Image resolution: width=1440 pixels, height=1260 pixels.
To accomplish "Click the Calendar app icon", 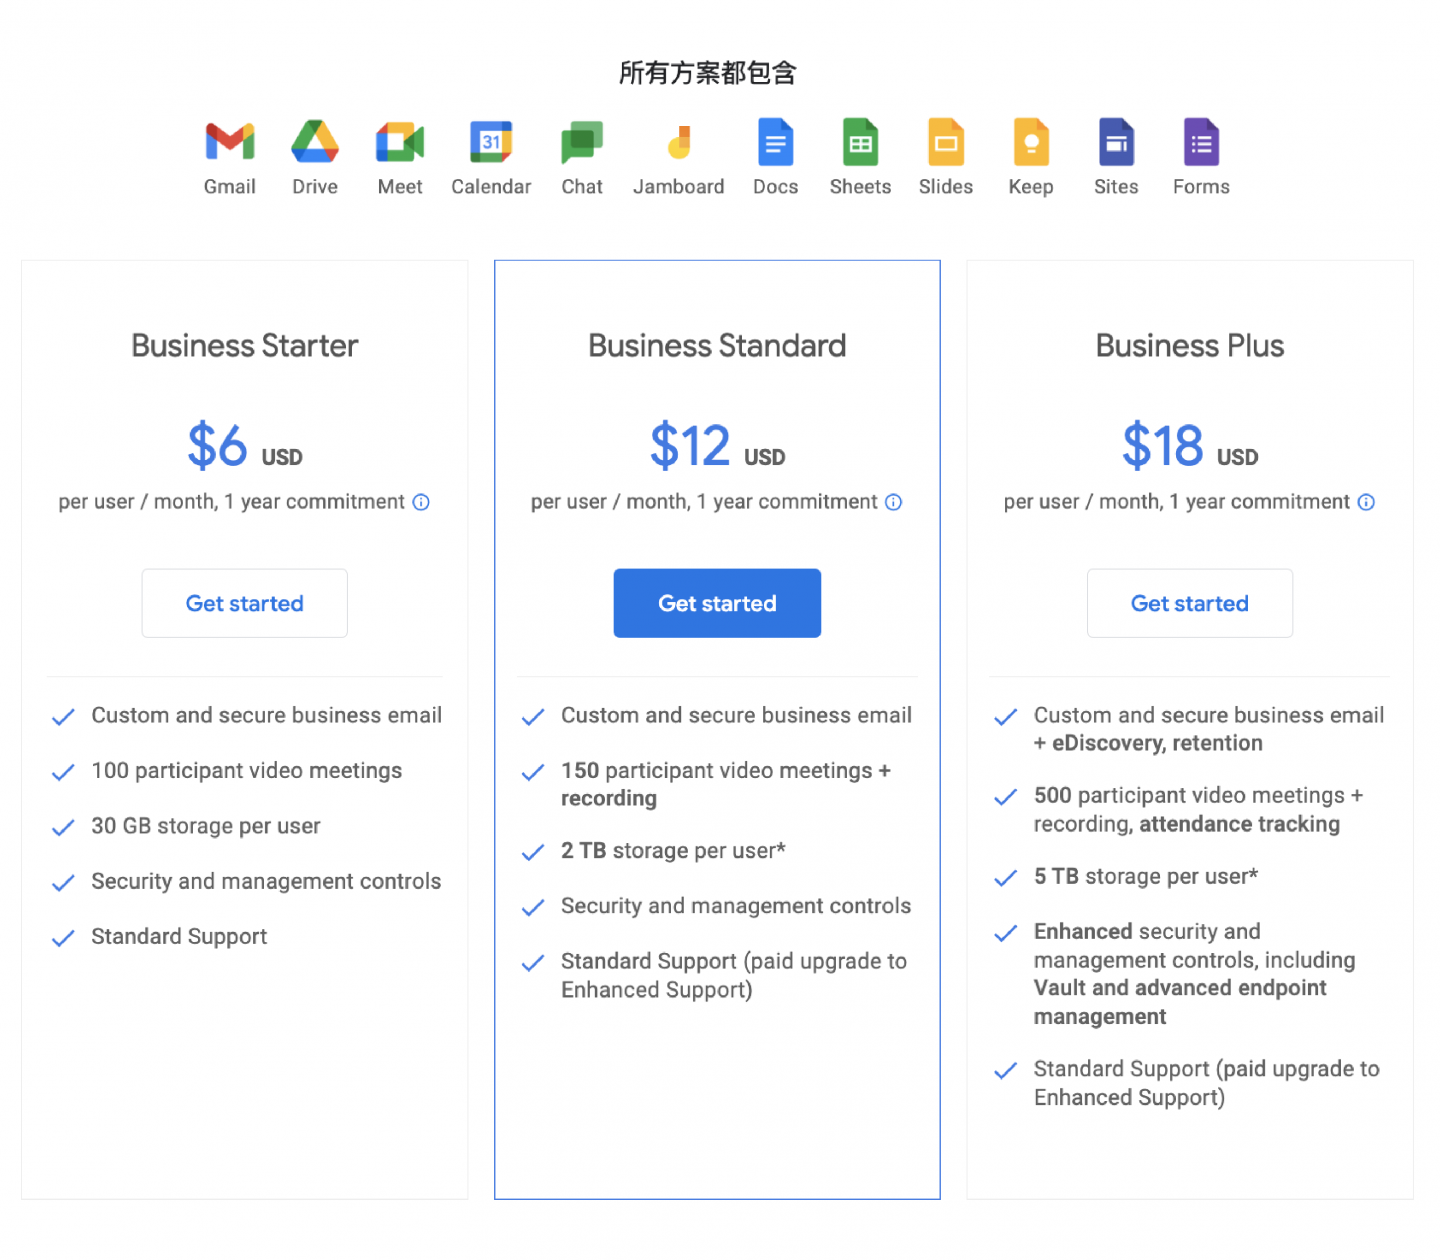I will (x=491, y=142).
